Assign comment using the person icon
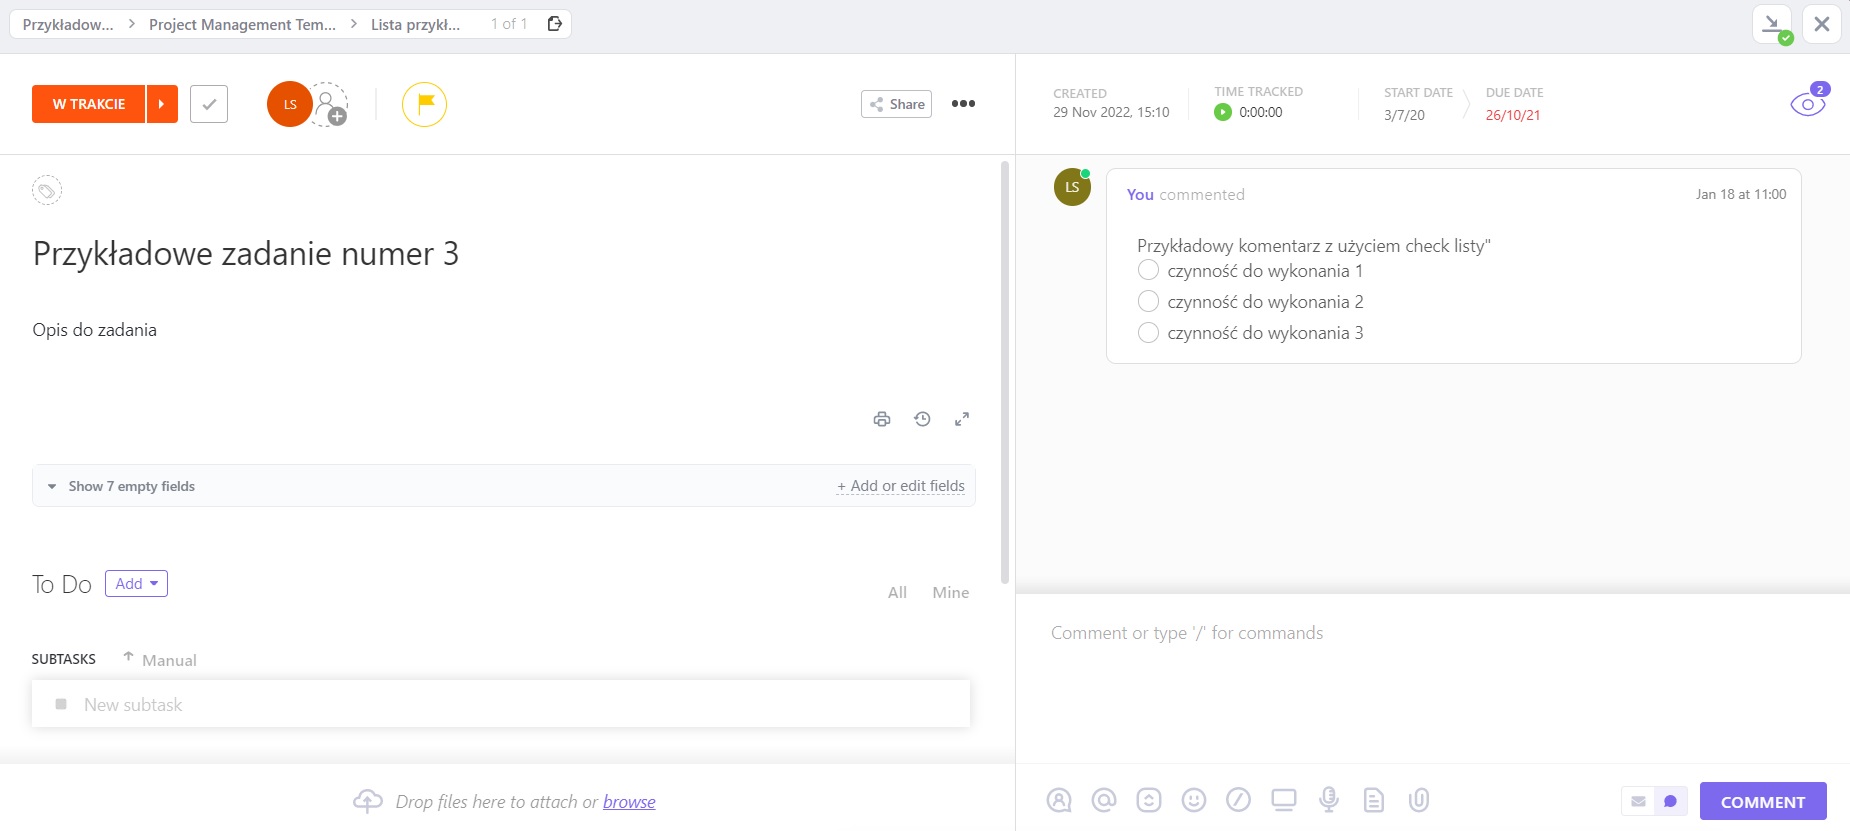 (1059, 800)
